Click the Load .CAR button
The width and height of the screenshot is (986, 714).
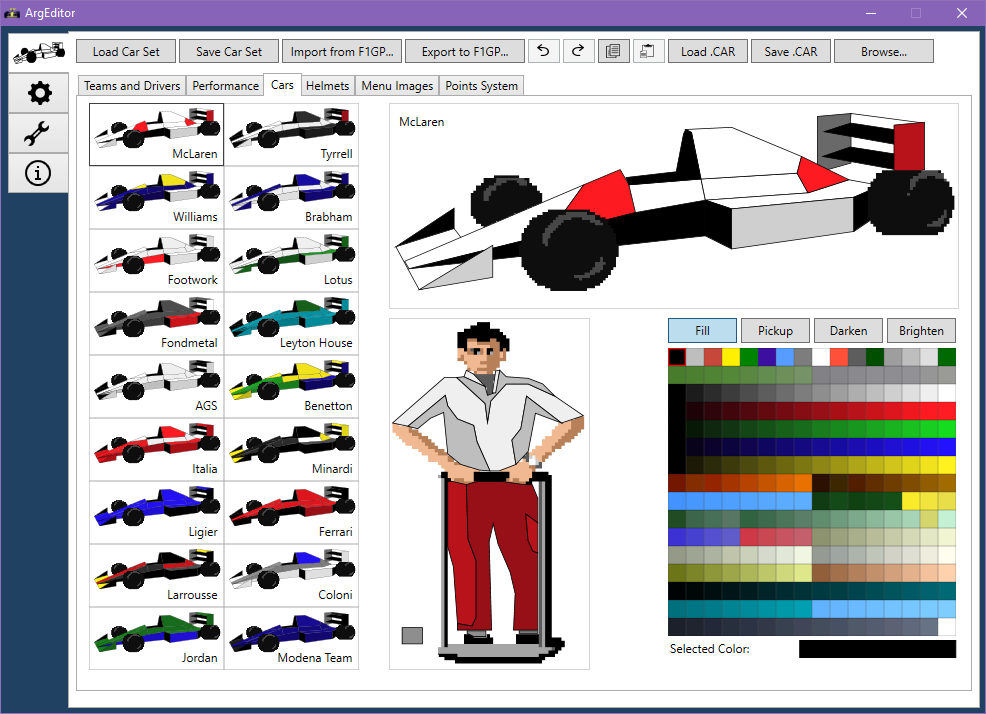click(x=707, y=52)
